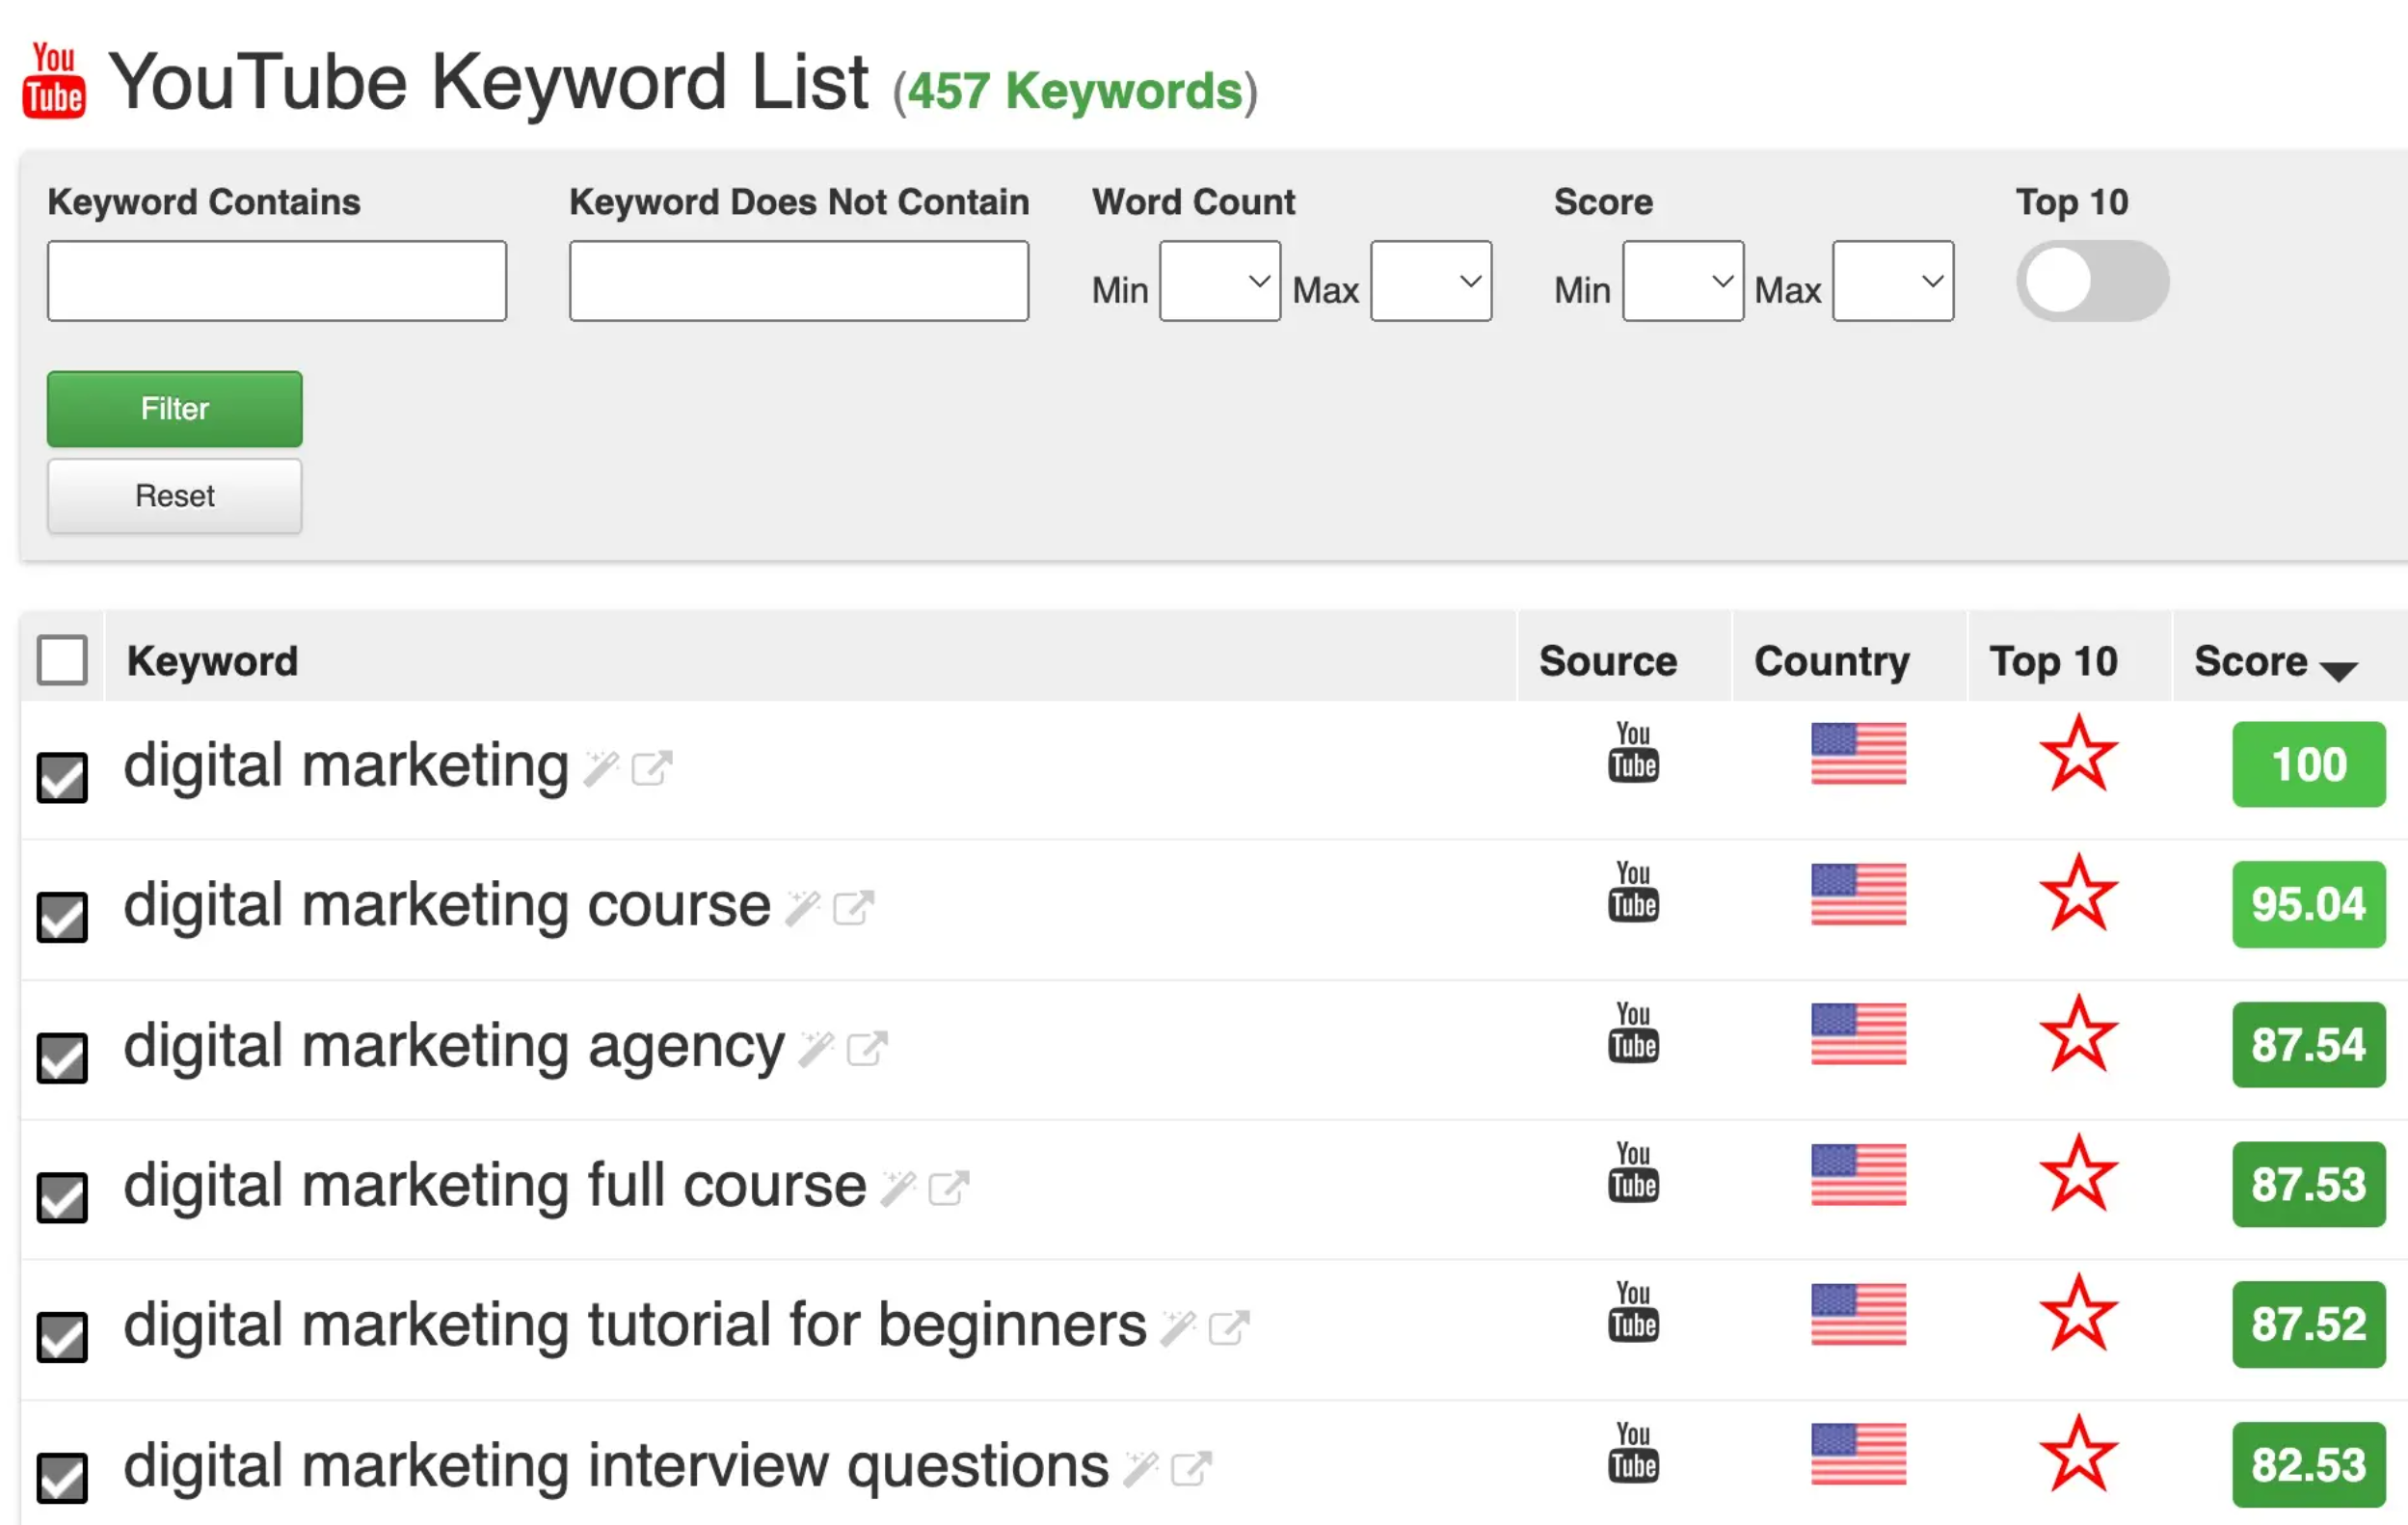Open external link icon for 'digital marketing full course'
Screen dimensions: 2408x1525
tap(948, 1188)
